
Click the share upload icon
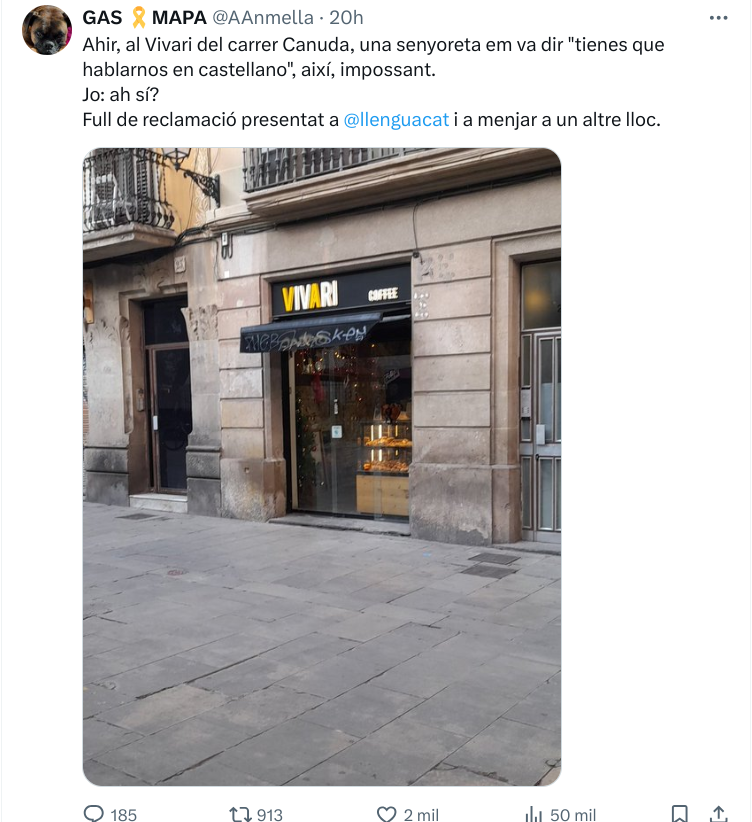click(x=718, y=814)
